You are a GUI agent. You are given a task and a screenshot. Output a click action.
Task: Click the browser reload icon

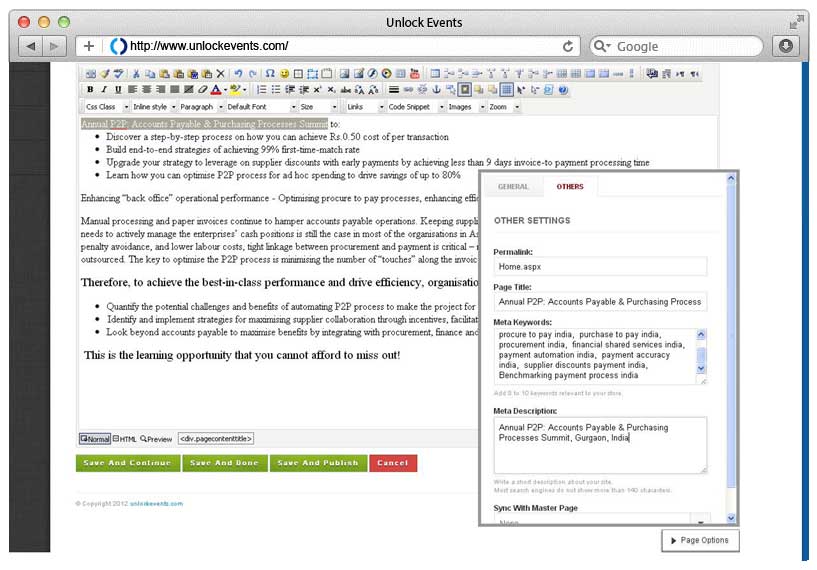[568, 46]
